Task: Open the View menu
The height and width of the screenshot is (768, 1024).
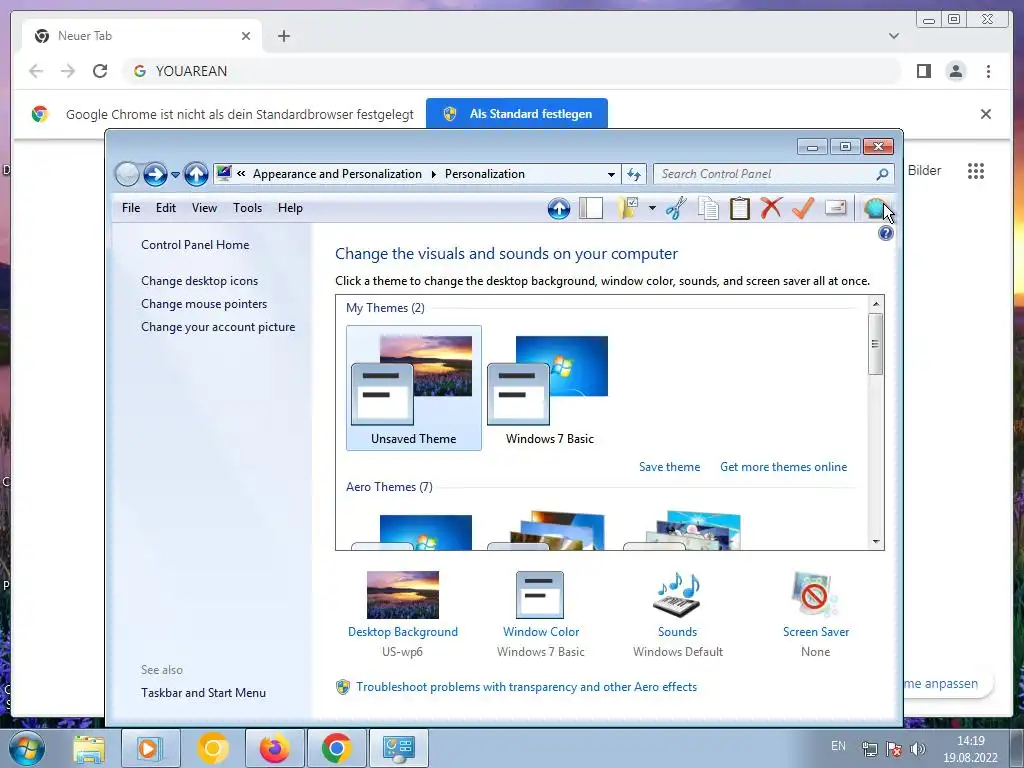Action: 204,208
